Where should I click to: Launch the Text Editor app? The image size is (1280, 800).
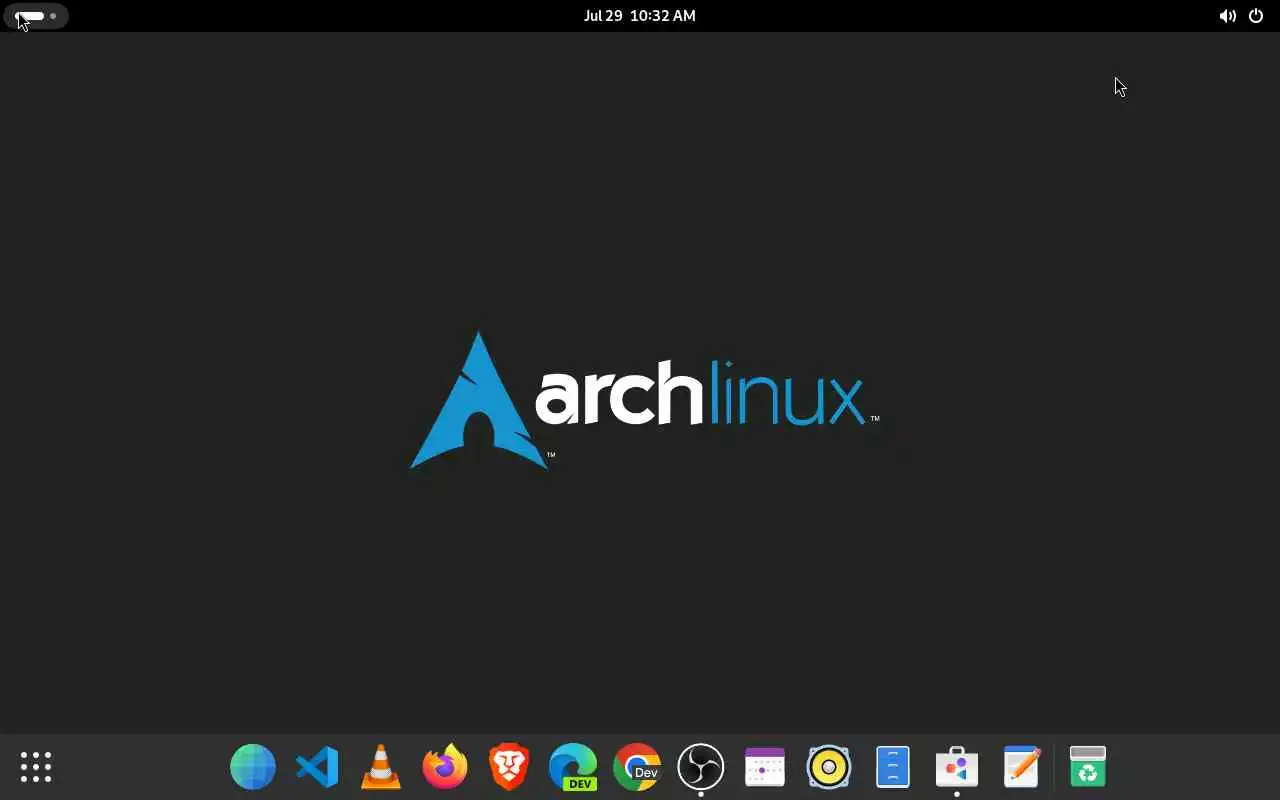(1021, 767)
